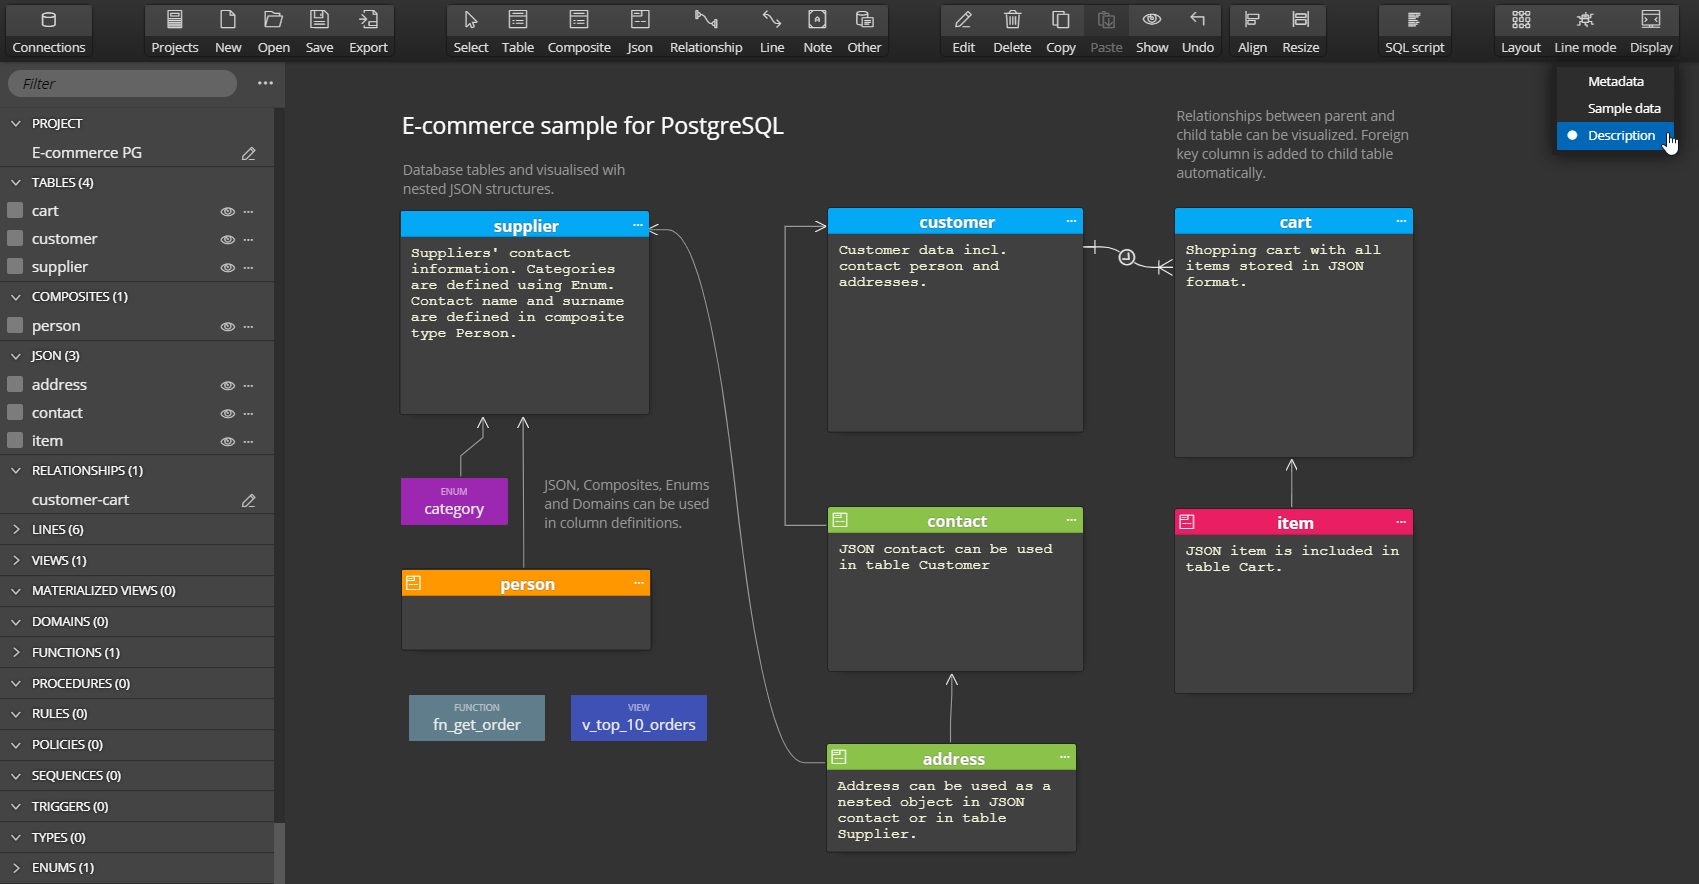Select the Description display mode

tap(1615, 136)
